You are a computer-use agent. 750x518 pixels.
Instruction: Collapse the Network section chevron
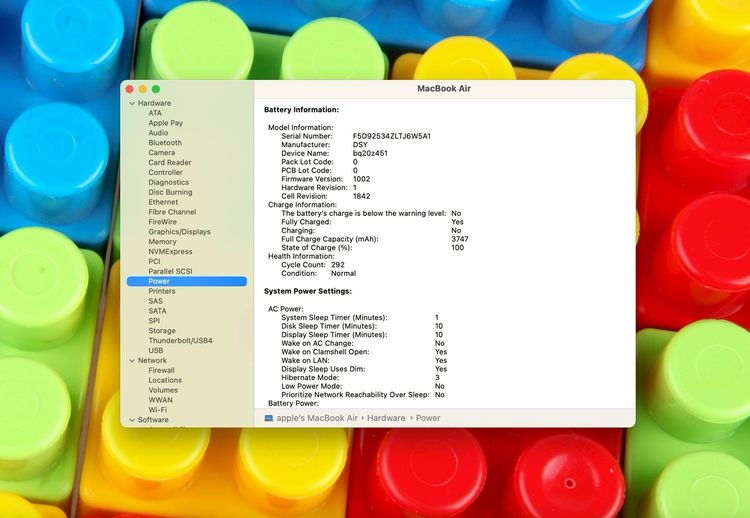tap(132, 361)
